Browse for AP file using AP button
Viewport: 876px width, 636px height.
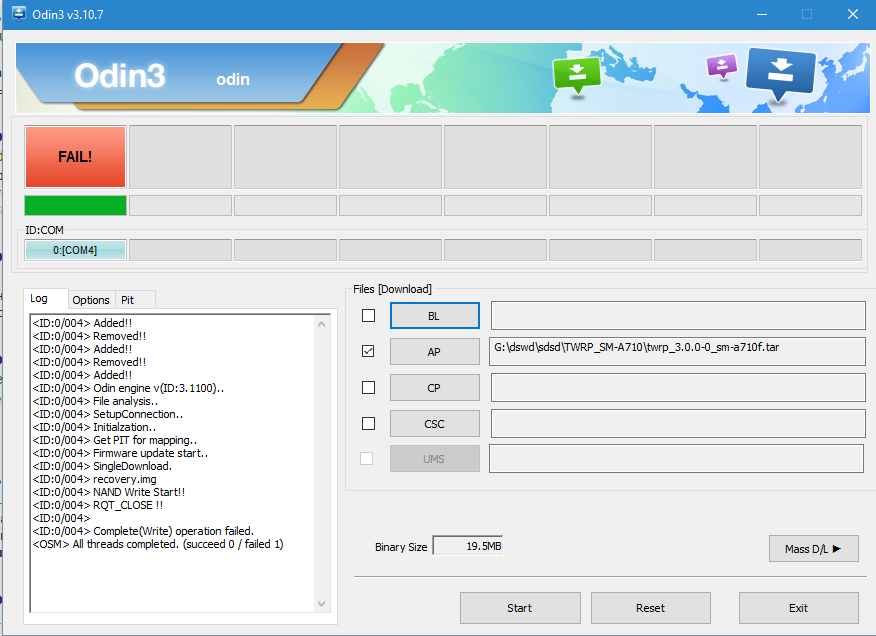tap(434, 351)
